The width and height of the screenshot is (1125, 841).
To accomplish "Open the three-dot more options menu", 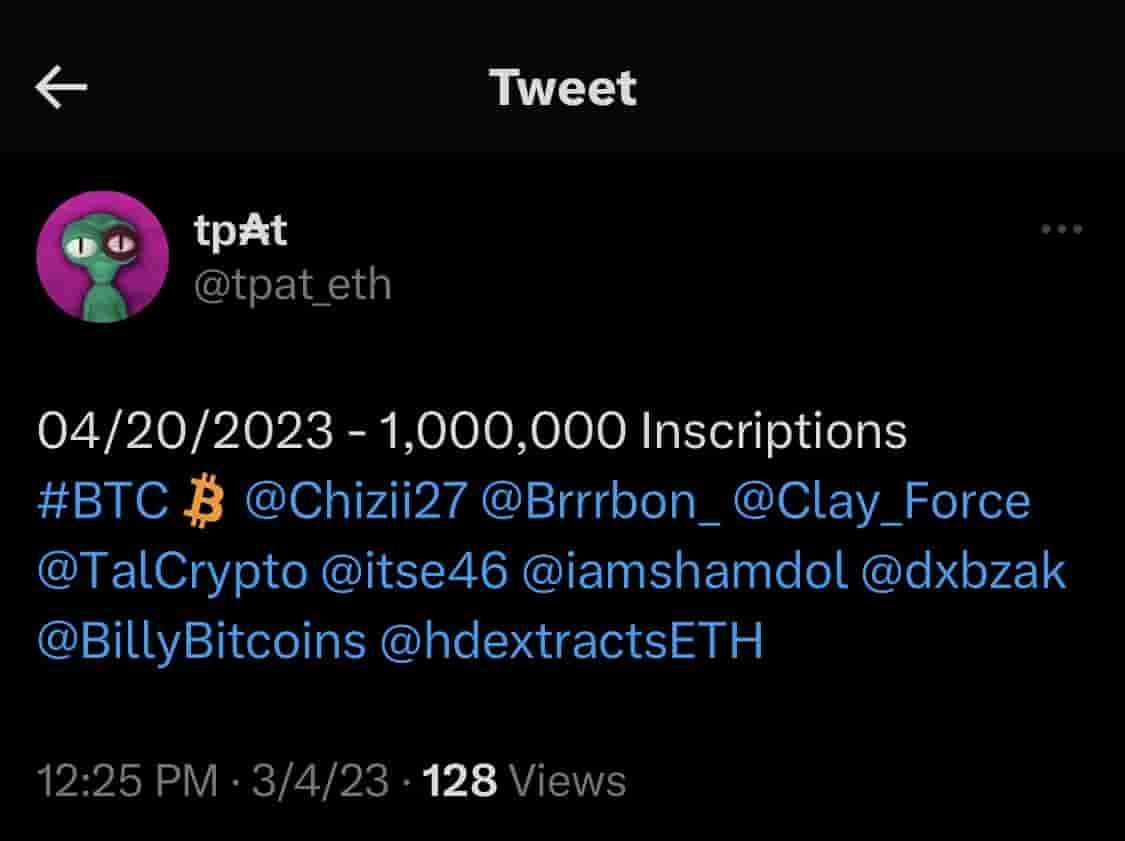I will coord(1061,230).
